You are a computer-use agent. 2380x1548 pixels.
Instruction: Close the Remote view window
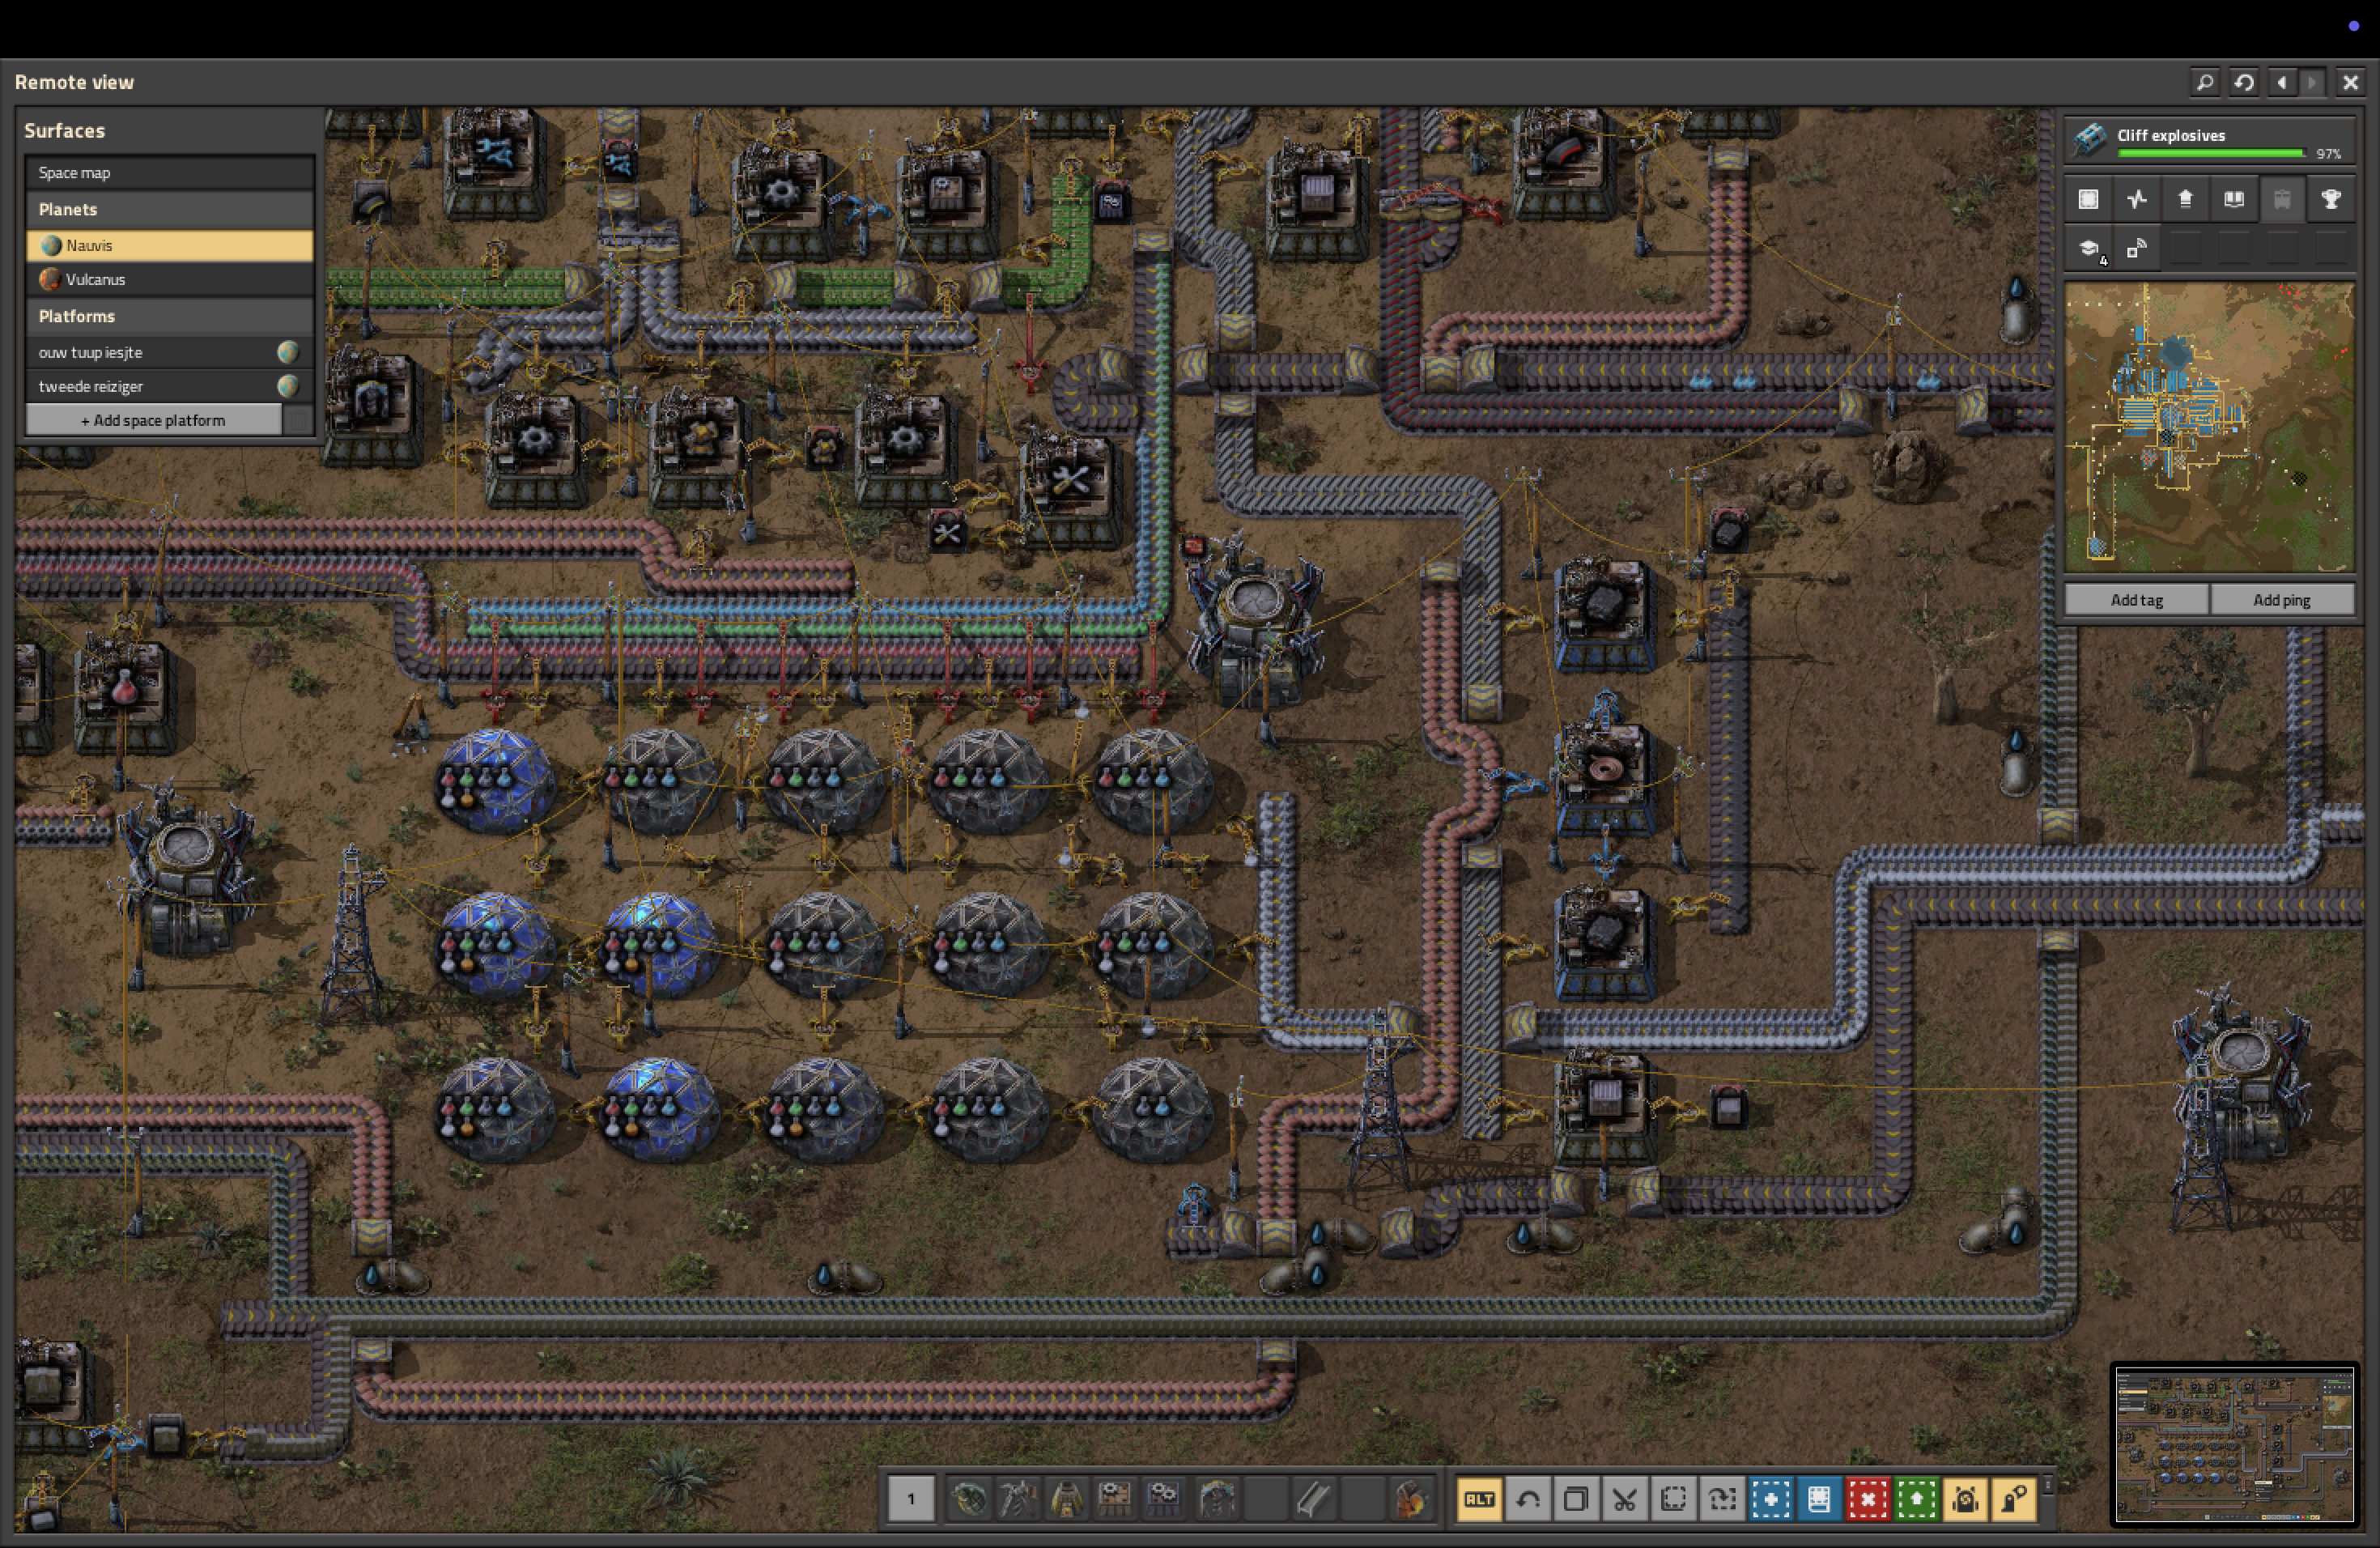pyautogui.click(x=2350, y=82)
